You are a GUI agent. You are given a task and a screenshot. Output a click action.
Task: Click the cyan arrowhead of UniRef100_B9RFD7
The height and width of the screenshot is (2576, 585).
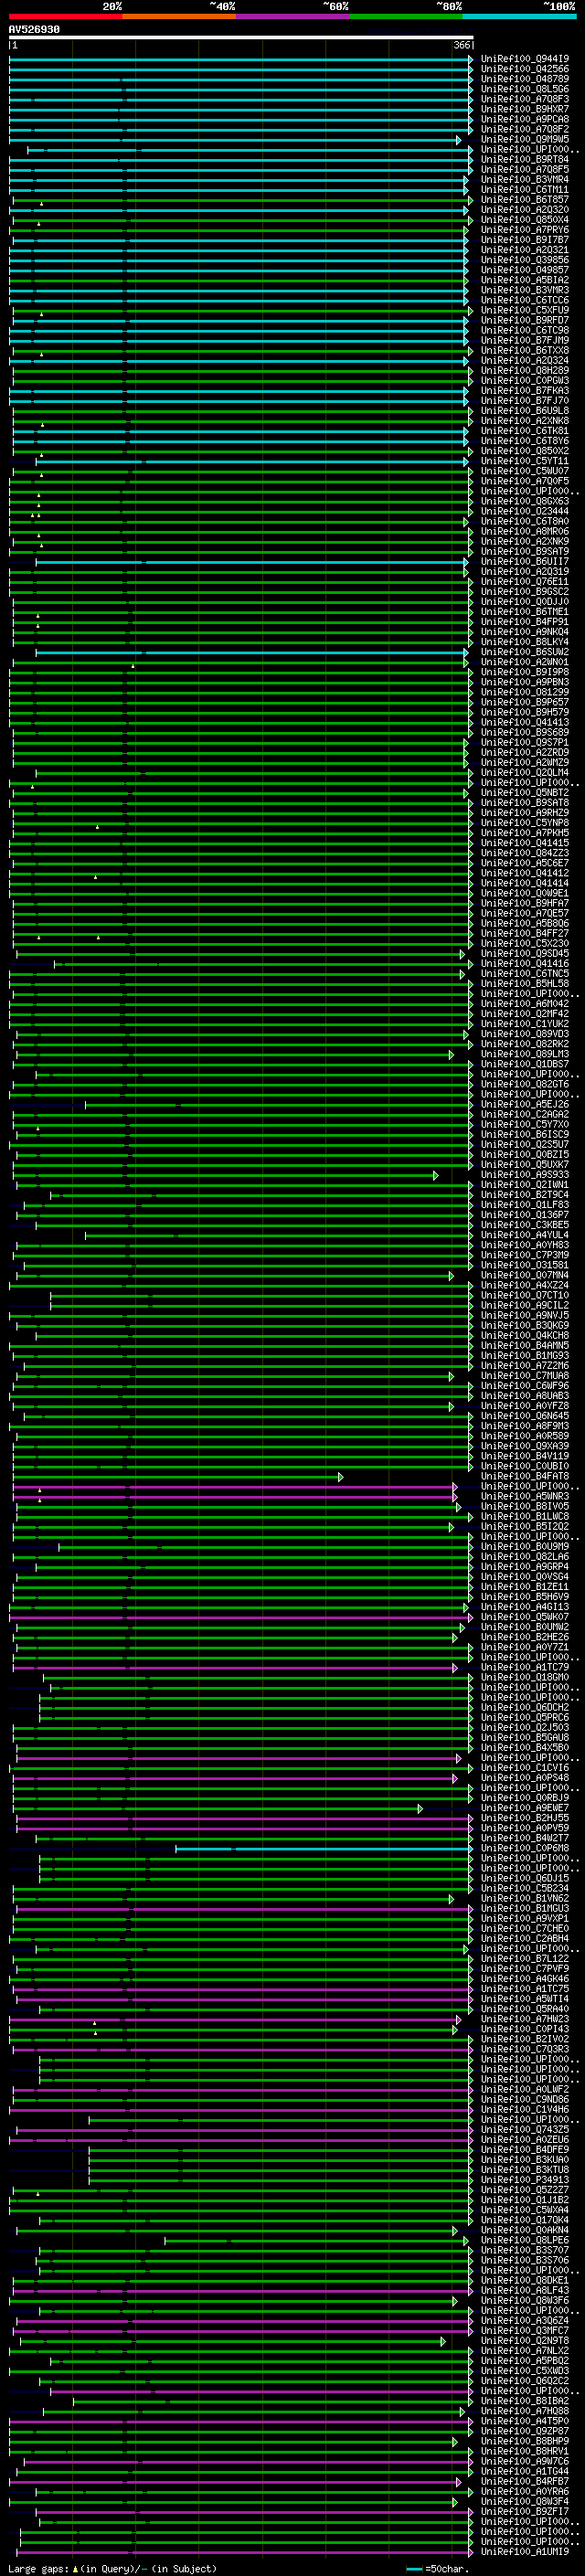coord(467,320)
